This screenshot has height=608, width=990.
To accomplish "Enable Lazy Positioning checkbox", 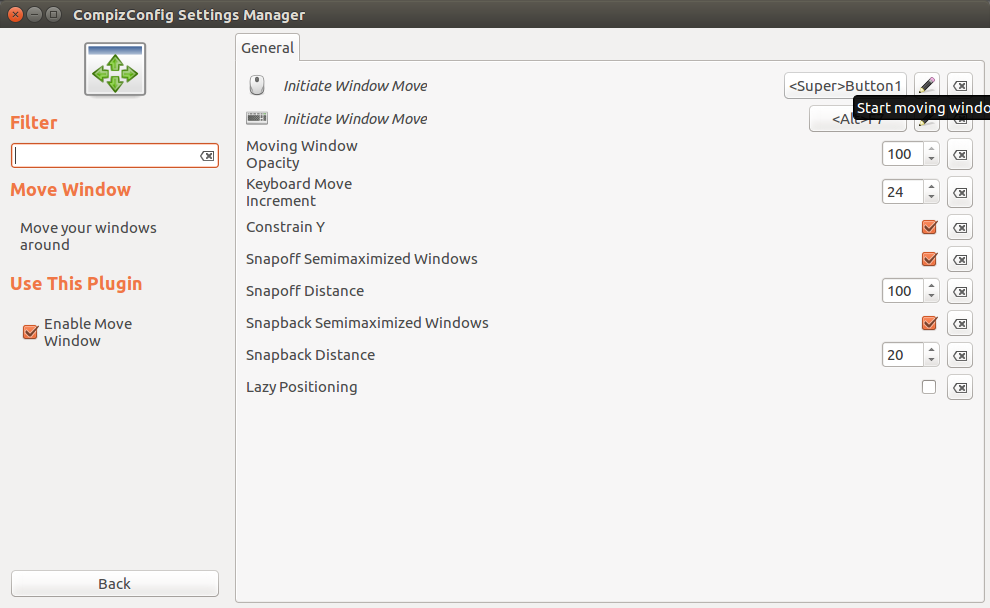I will pyautogui.click(x=929, y=387).
